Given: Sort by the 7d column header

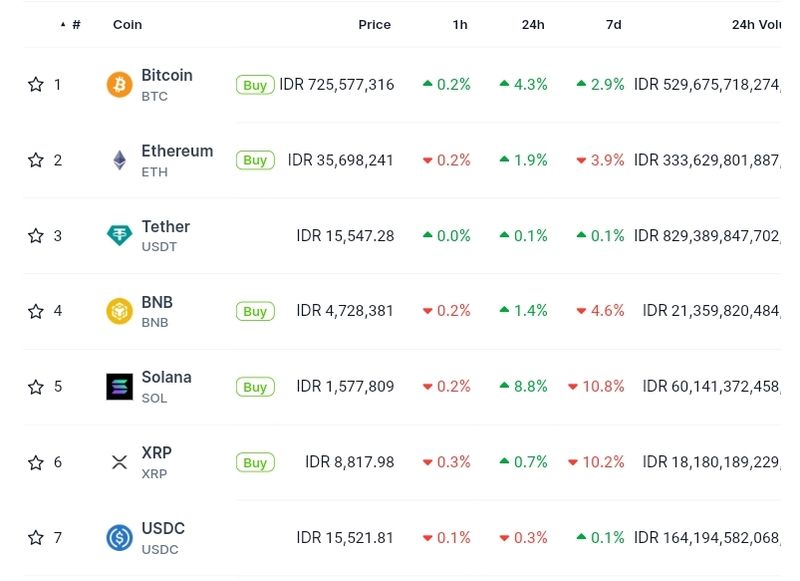Looking at the screenshot, I should point(613,24).
